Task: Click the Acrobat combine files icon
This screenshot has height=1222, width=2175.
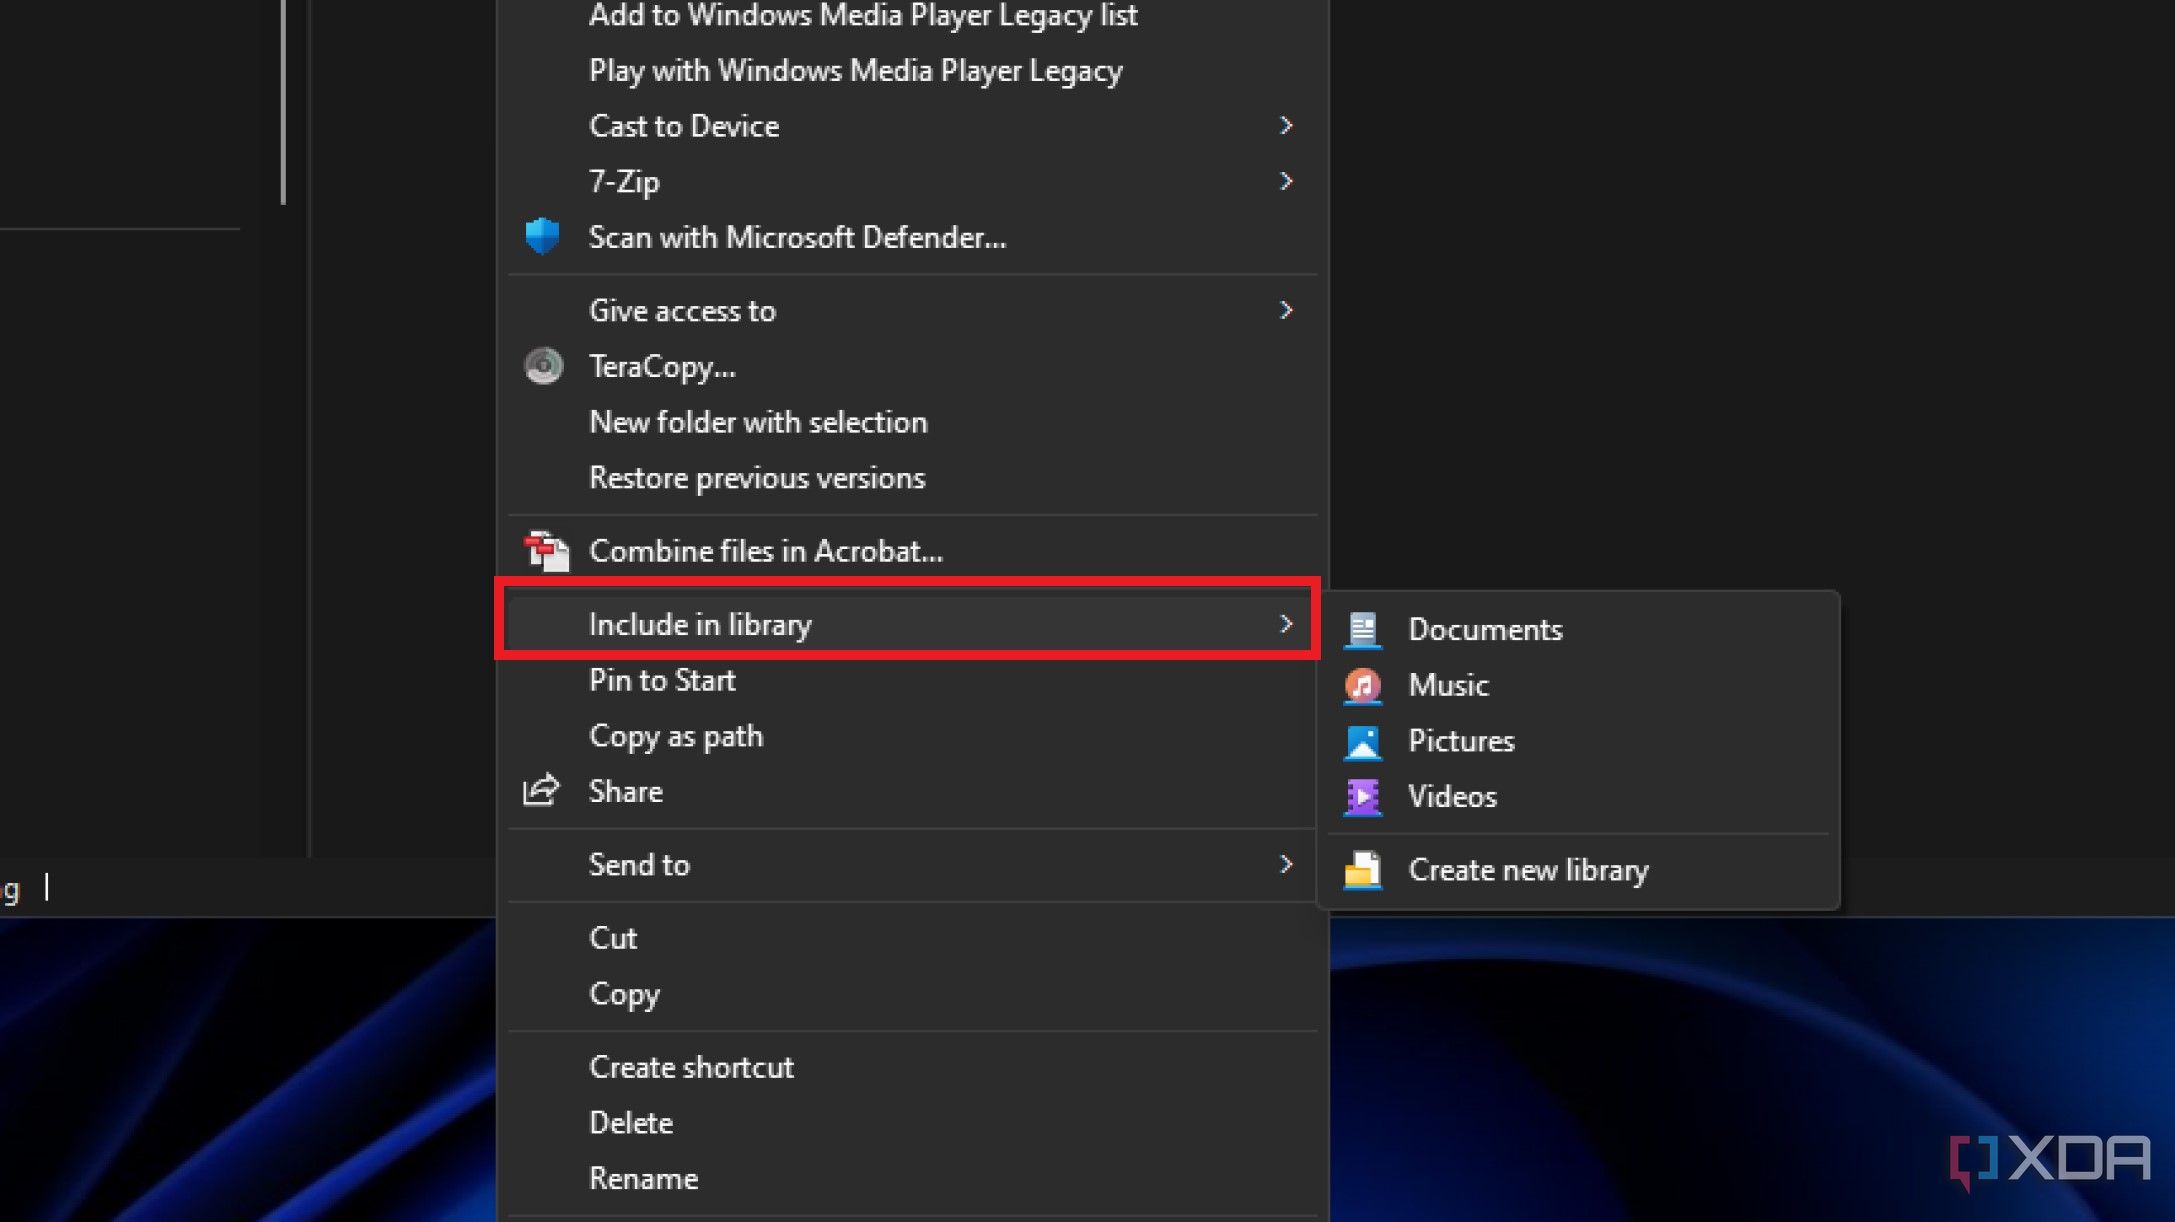Action: tap(546, 551)
